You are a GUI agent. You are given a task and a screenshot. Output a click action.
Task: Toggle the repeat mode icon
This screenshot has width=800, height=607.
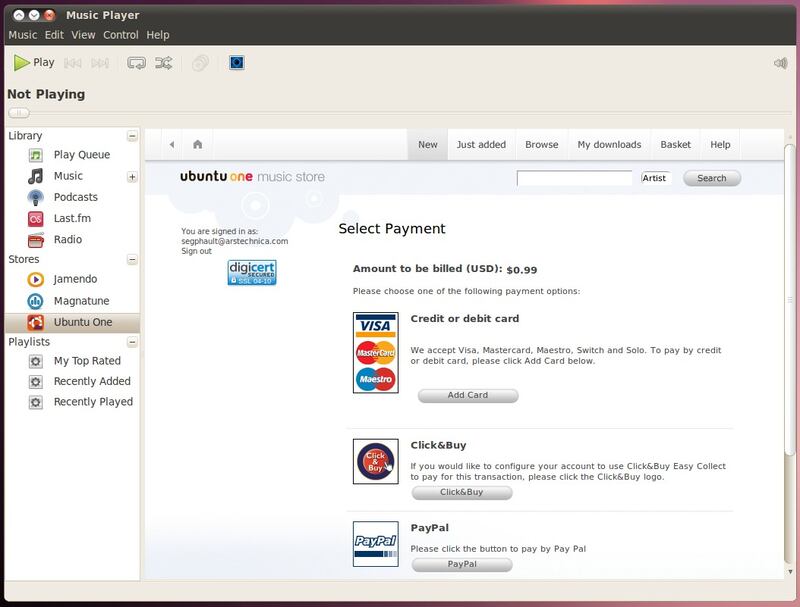click(137, 63)
